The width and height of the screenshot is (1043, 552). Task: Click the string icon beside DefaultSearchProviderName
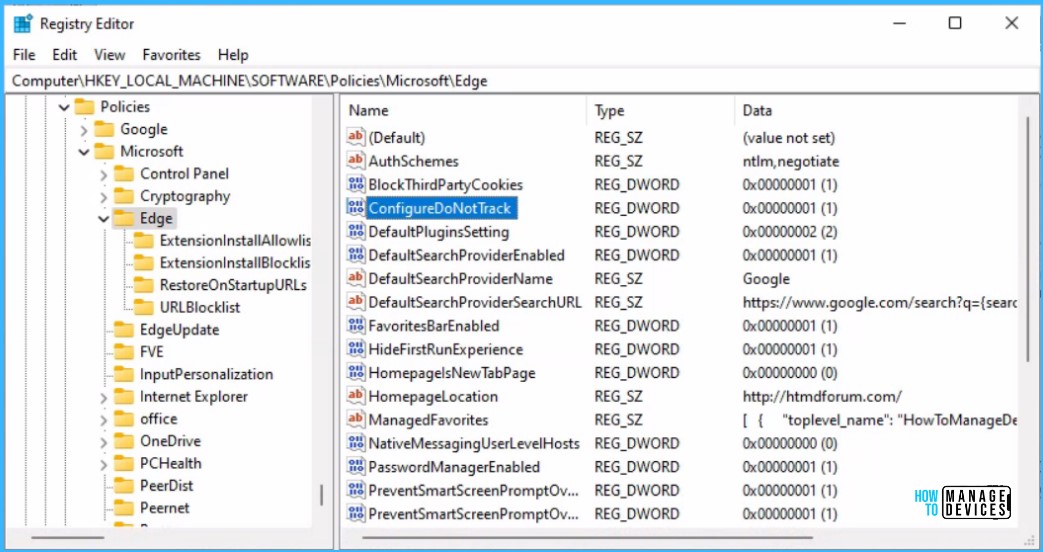pyautogui.click(x=356, y=278)
